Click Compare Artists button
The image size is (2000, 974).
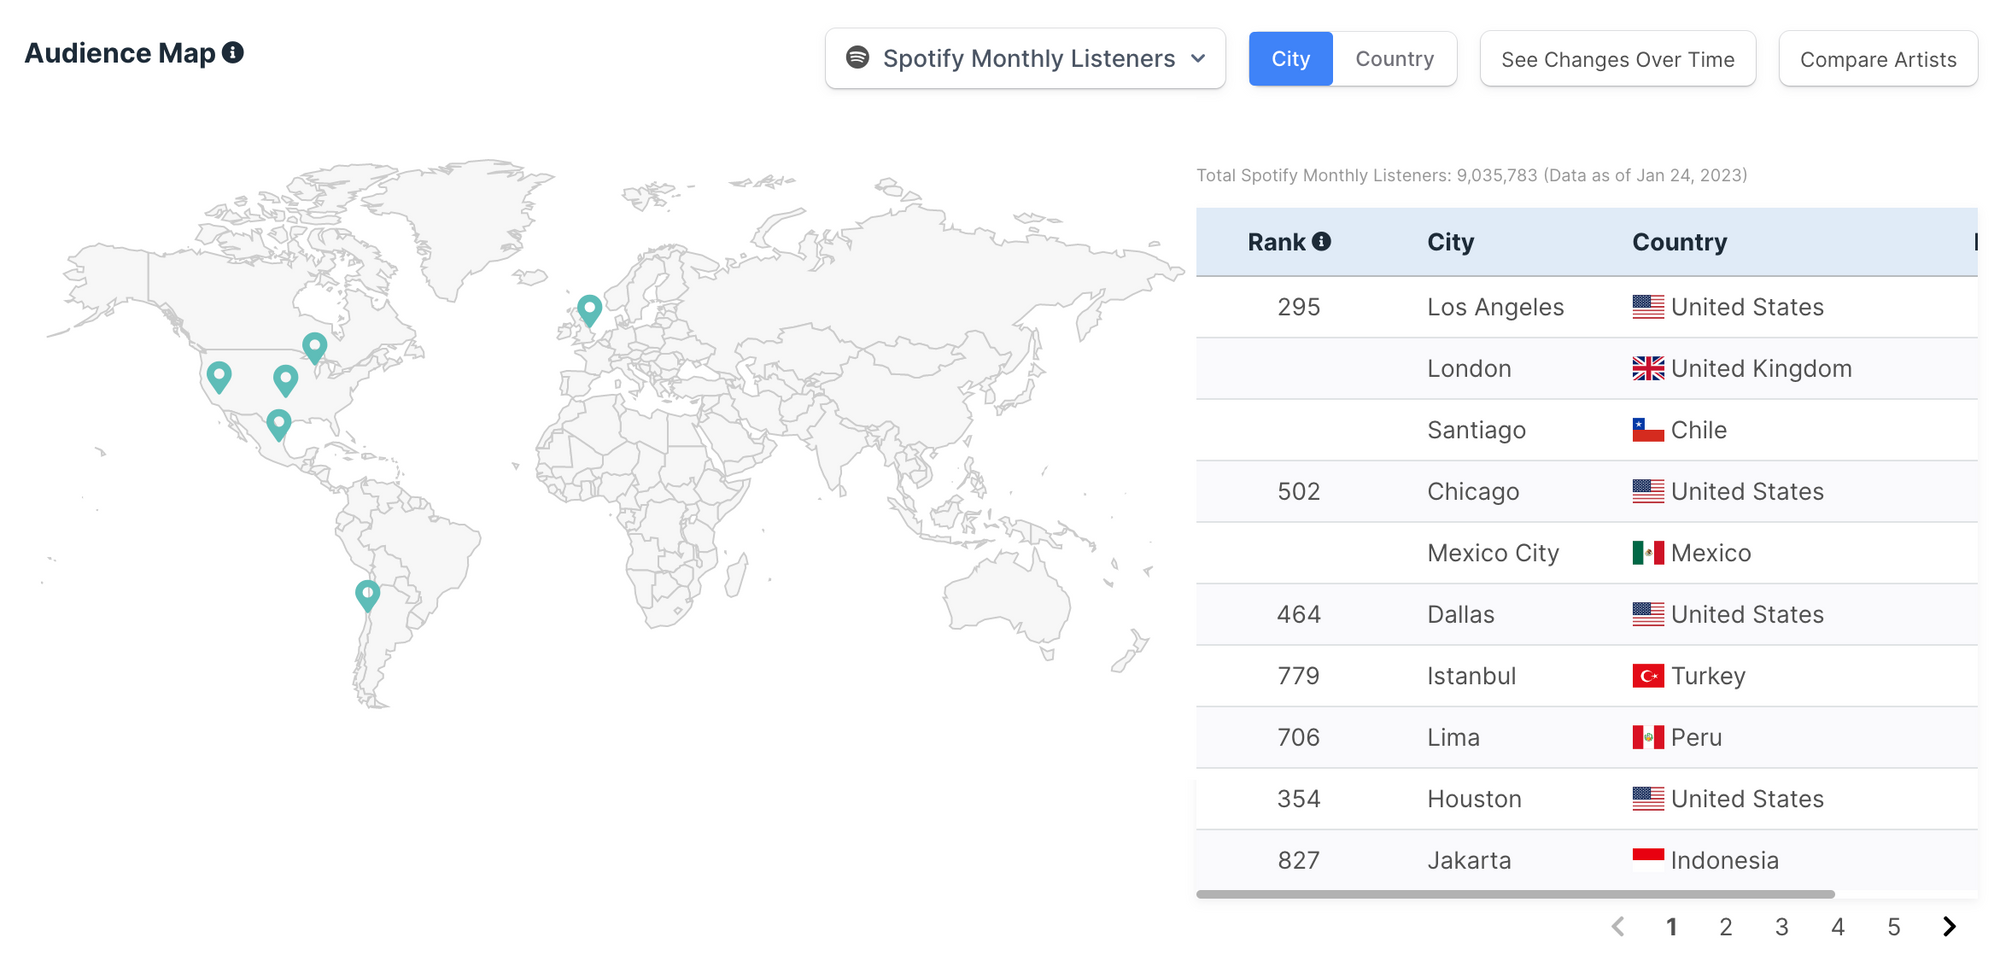coord(1877,60)
